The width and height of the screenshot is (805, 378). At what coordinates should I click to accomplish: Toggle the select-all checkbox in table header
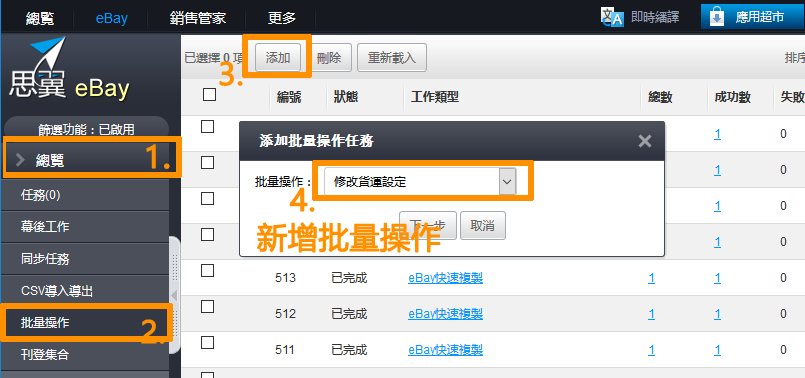[209, 95]
